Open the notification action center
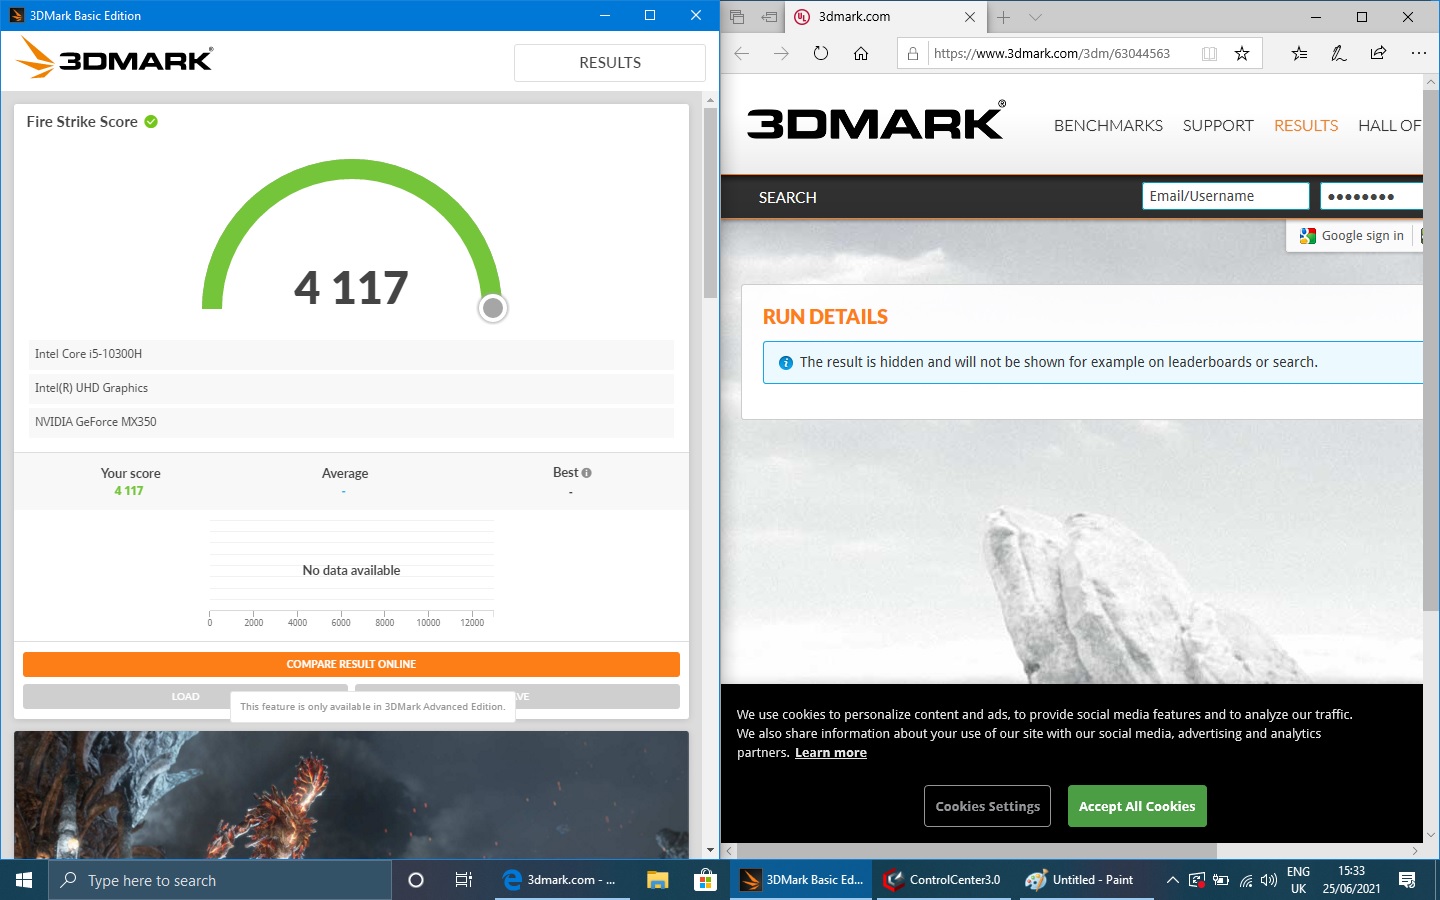Viewport: 1440px width, 900px height. 1407,880
